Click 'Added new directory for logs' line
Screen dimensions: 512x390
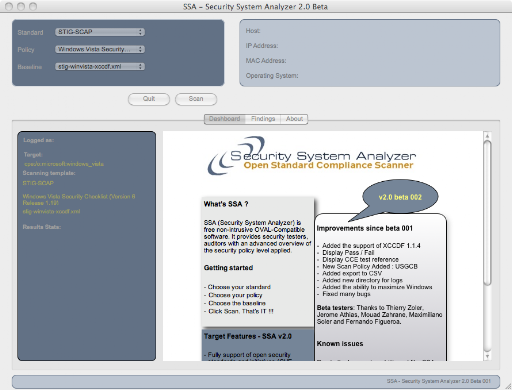[360, 280]
